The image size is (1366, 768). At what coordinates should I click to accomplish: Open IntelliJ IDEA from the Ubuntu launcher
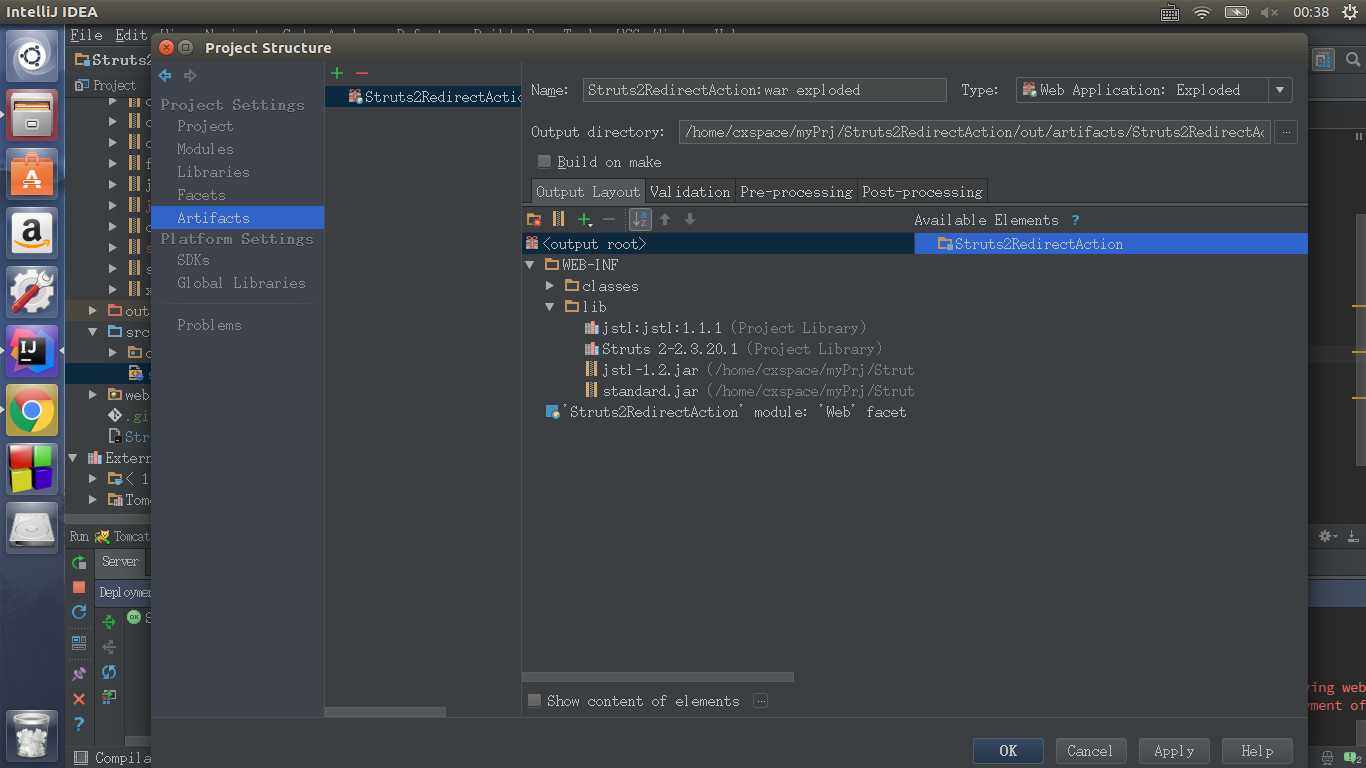click(x=32, y=351)
